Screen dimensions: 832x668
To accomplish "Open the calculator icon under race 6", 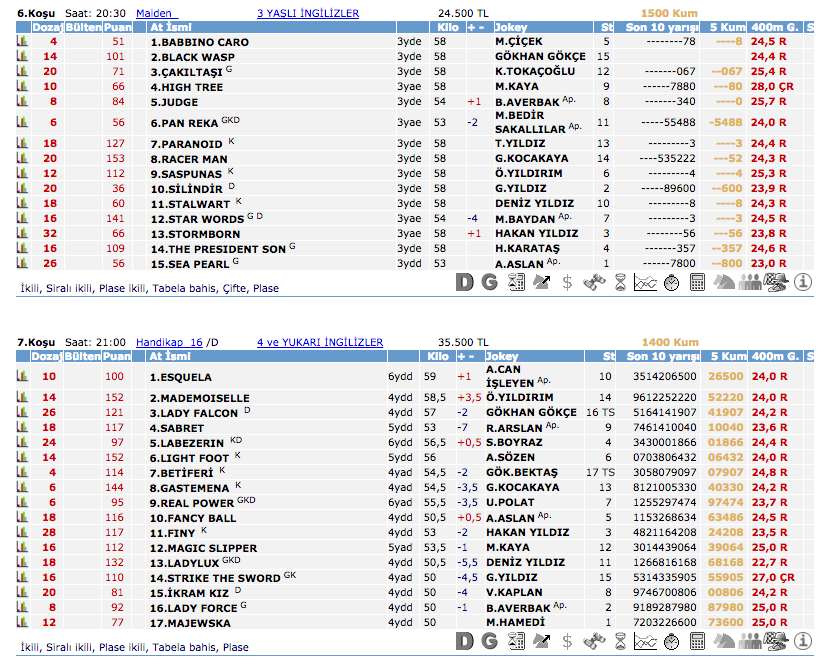I will pos(698,282).
